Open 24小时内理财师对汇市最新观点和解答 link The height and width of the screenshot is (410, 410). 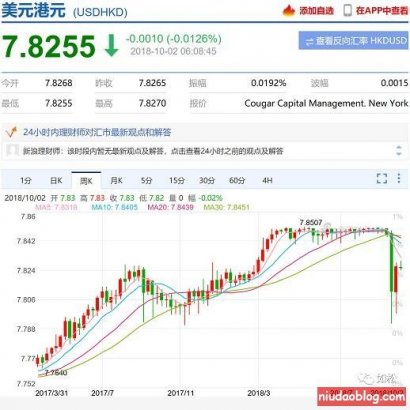pos(97,132)
